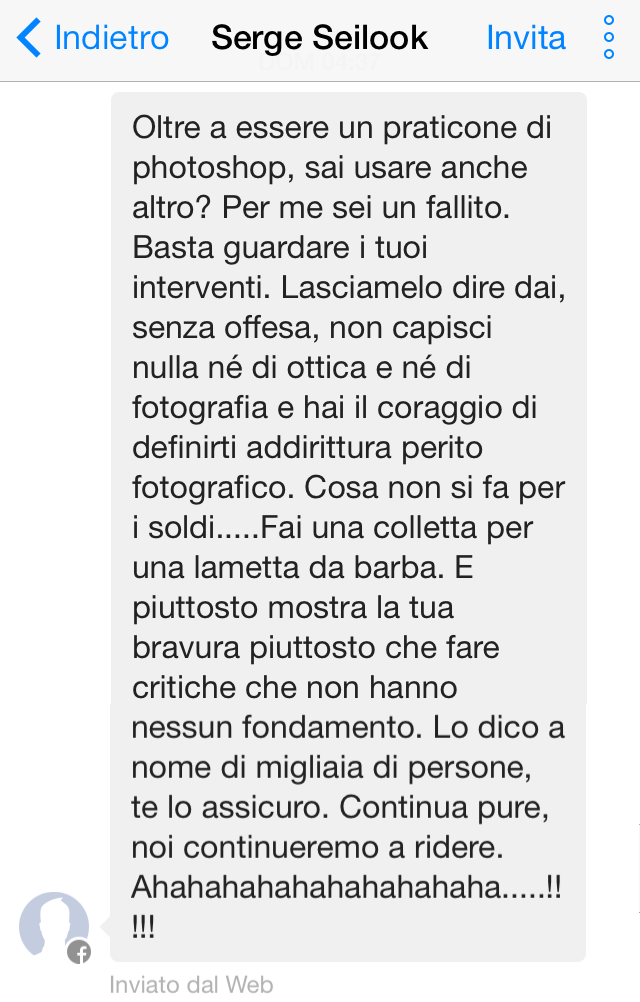The width and height of the screenshot is (640, 1002).
Task: Tap the phrase 'Cosa non si fa per'
Action: [x=434, y=488]
